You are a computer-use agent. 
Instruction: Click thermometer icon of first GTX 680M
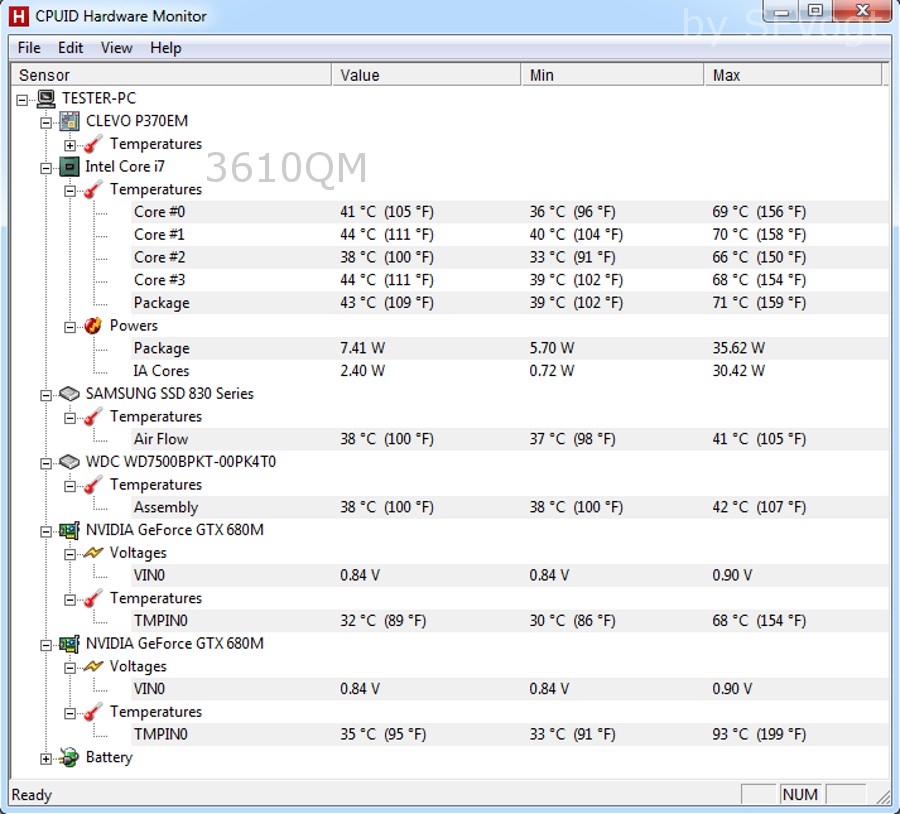pyautogui.click(x=93, y=598)
